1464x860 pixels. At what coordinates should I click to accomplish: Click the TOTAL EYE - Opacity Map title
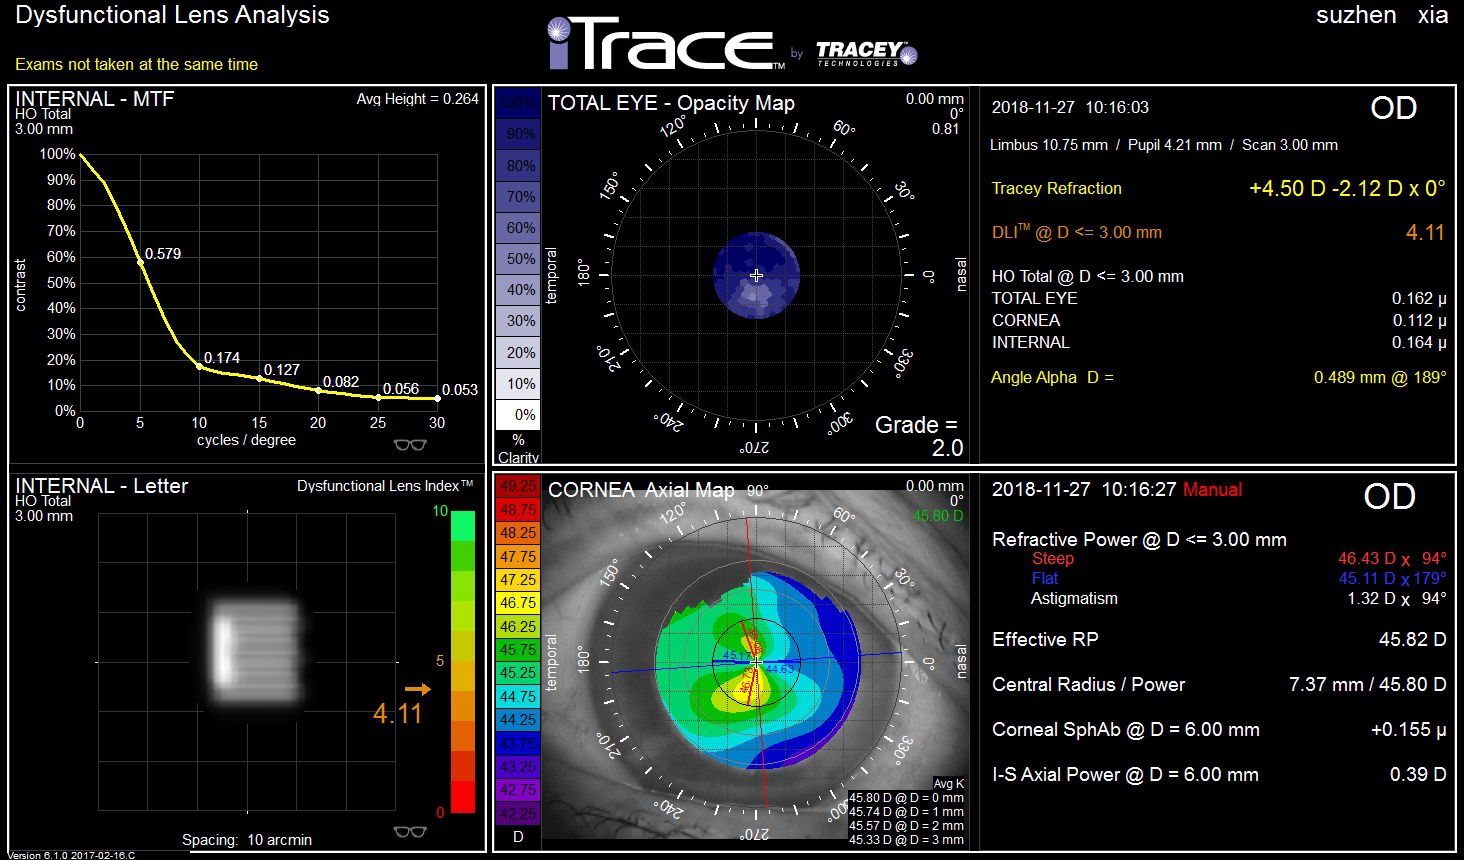click(671, 103)
